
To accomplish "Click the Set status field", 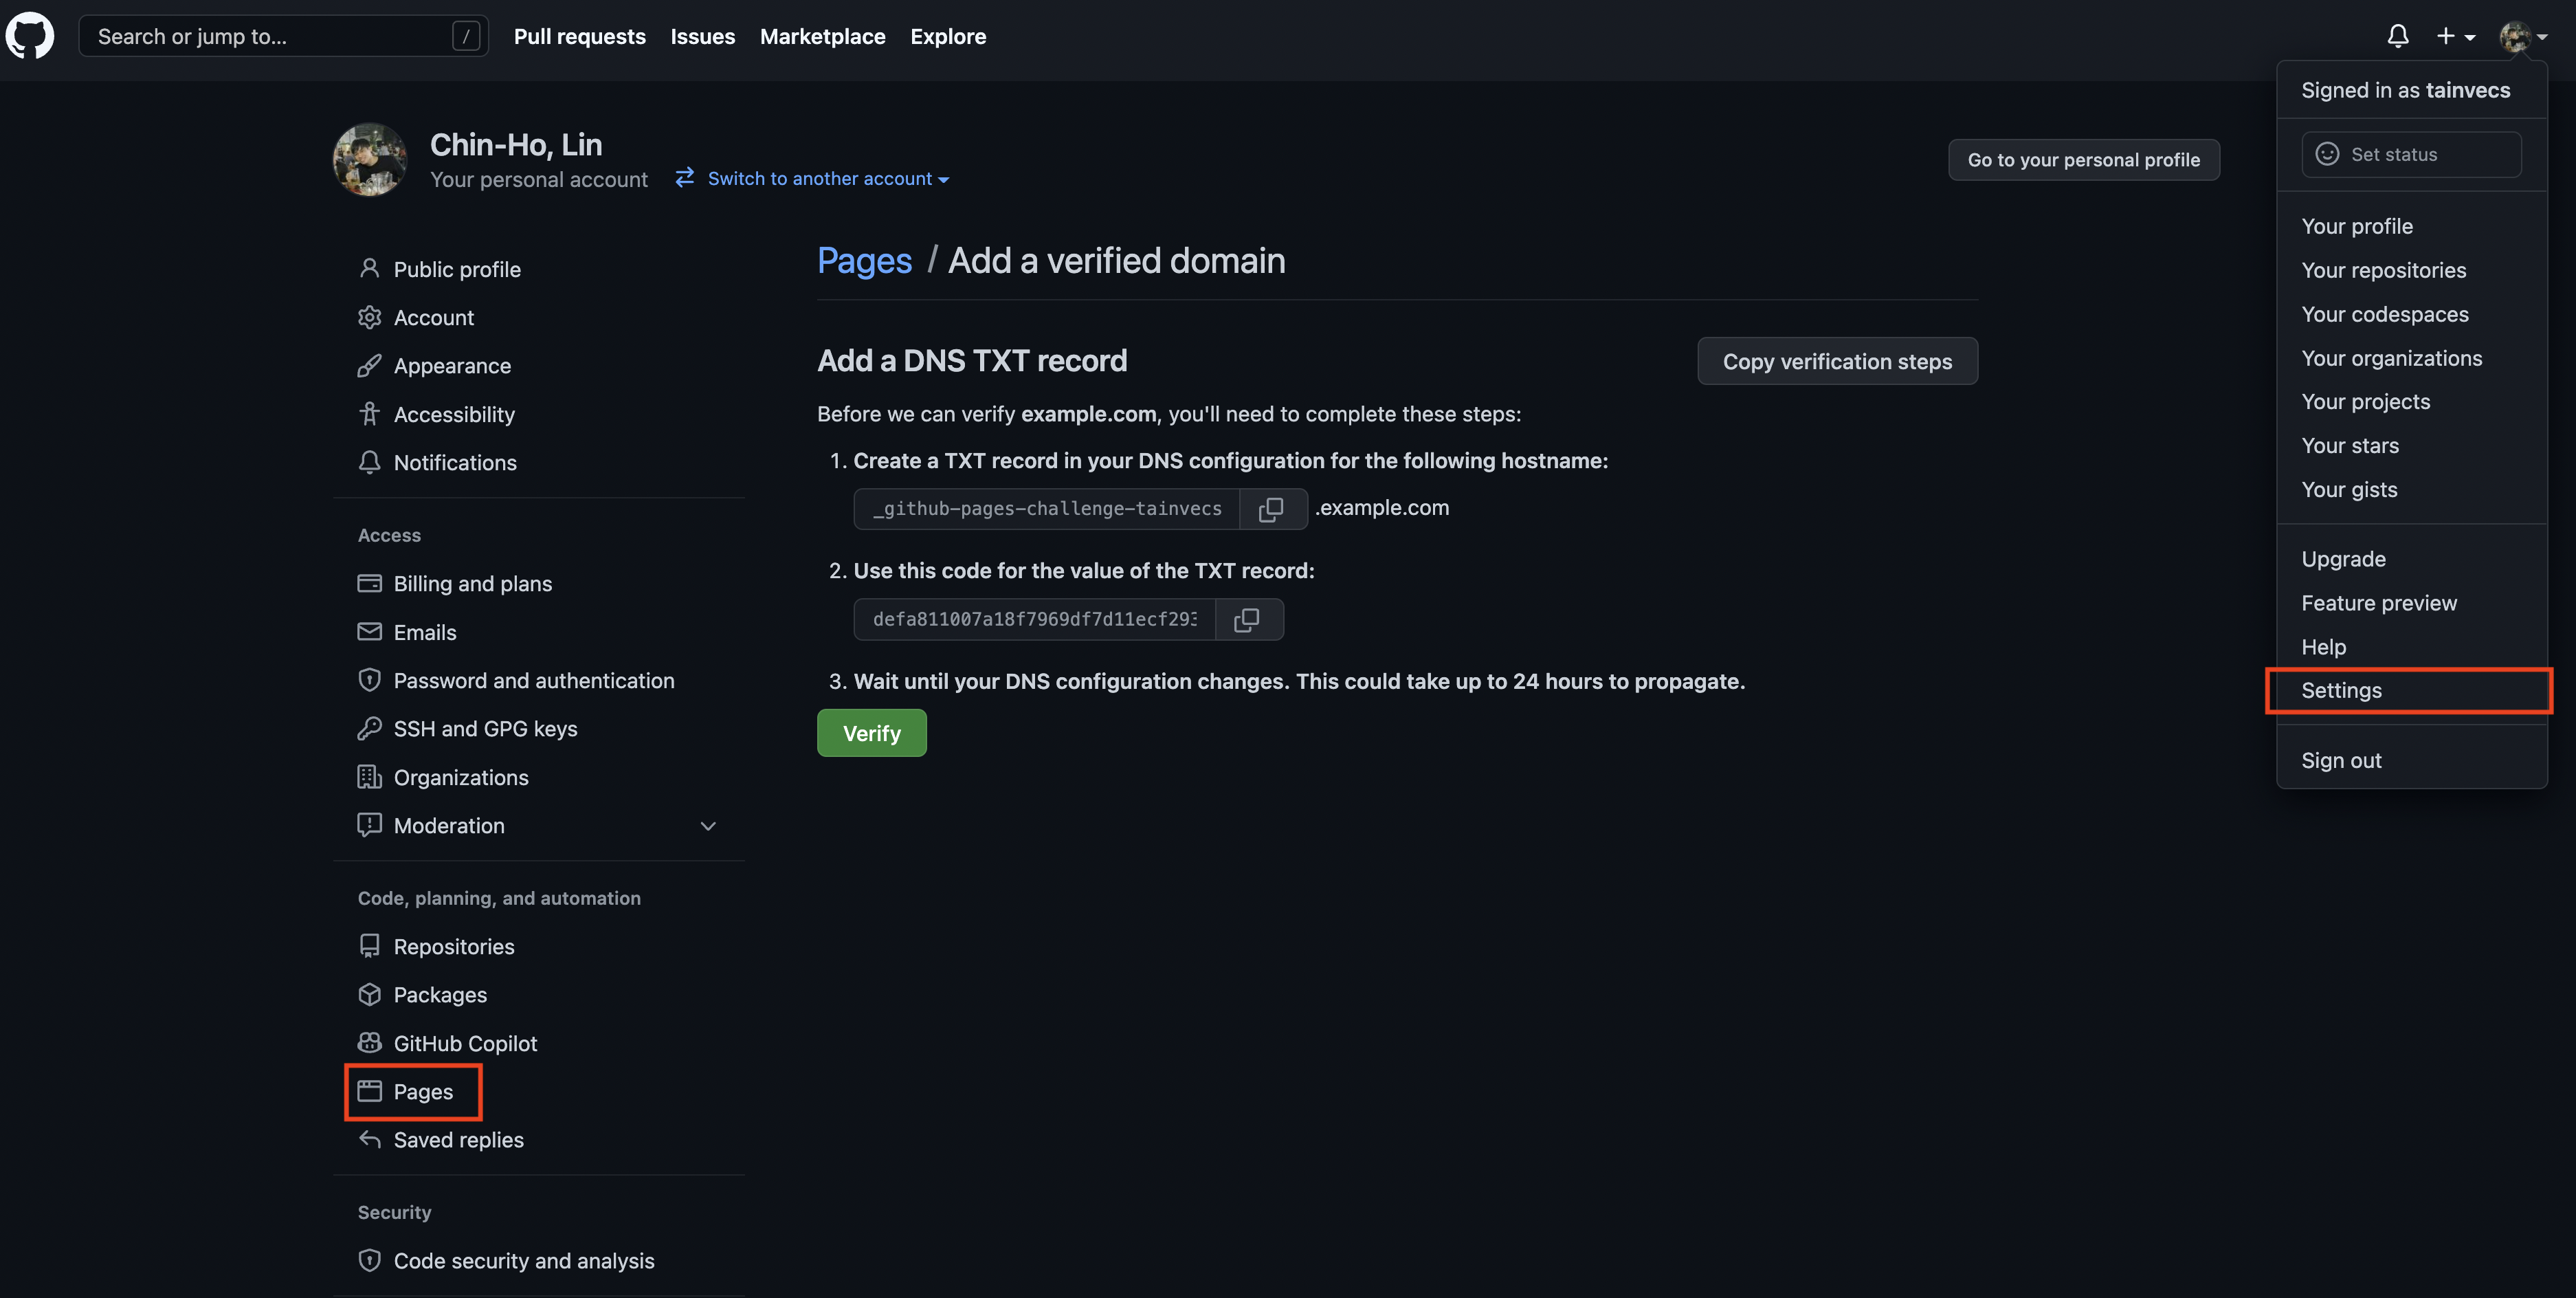I will click(x=2411, y=154).
